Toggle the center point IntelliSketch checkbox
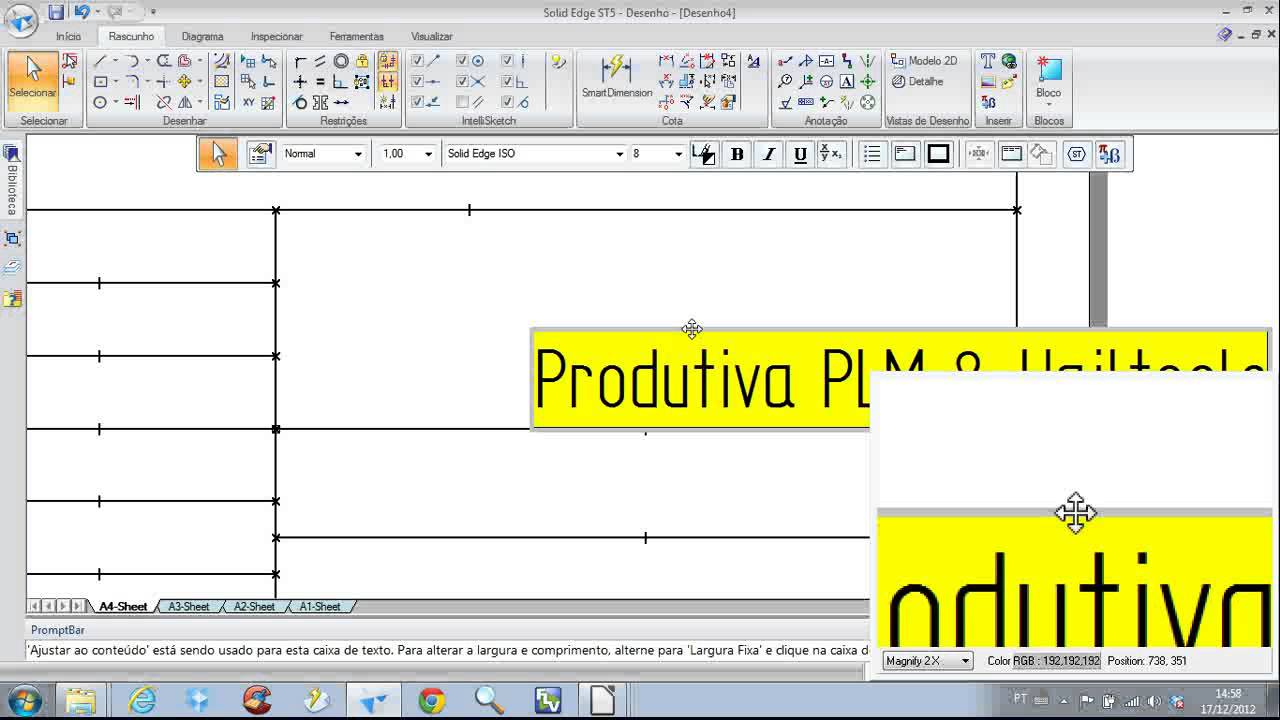 tap(462, 61)
